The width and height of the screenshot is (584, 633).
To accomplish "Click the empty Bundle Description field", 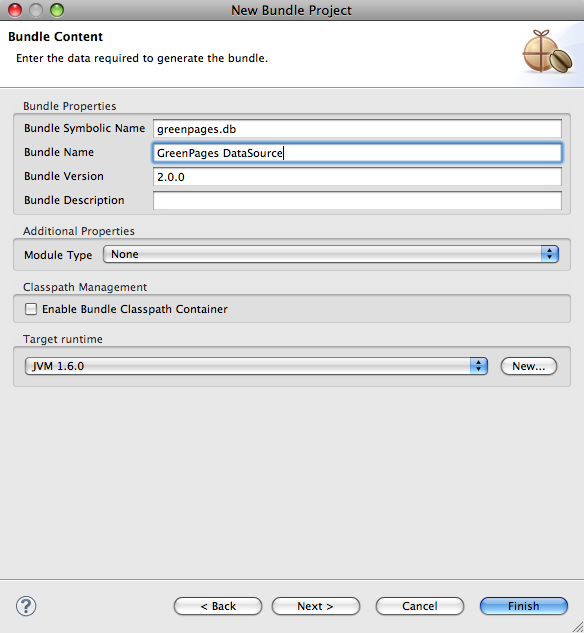I will tap(357, 201).
